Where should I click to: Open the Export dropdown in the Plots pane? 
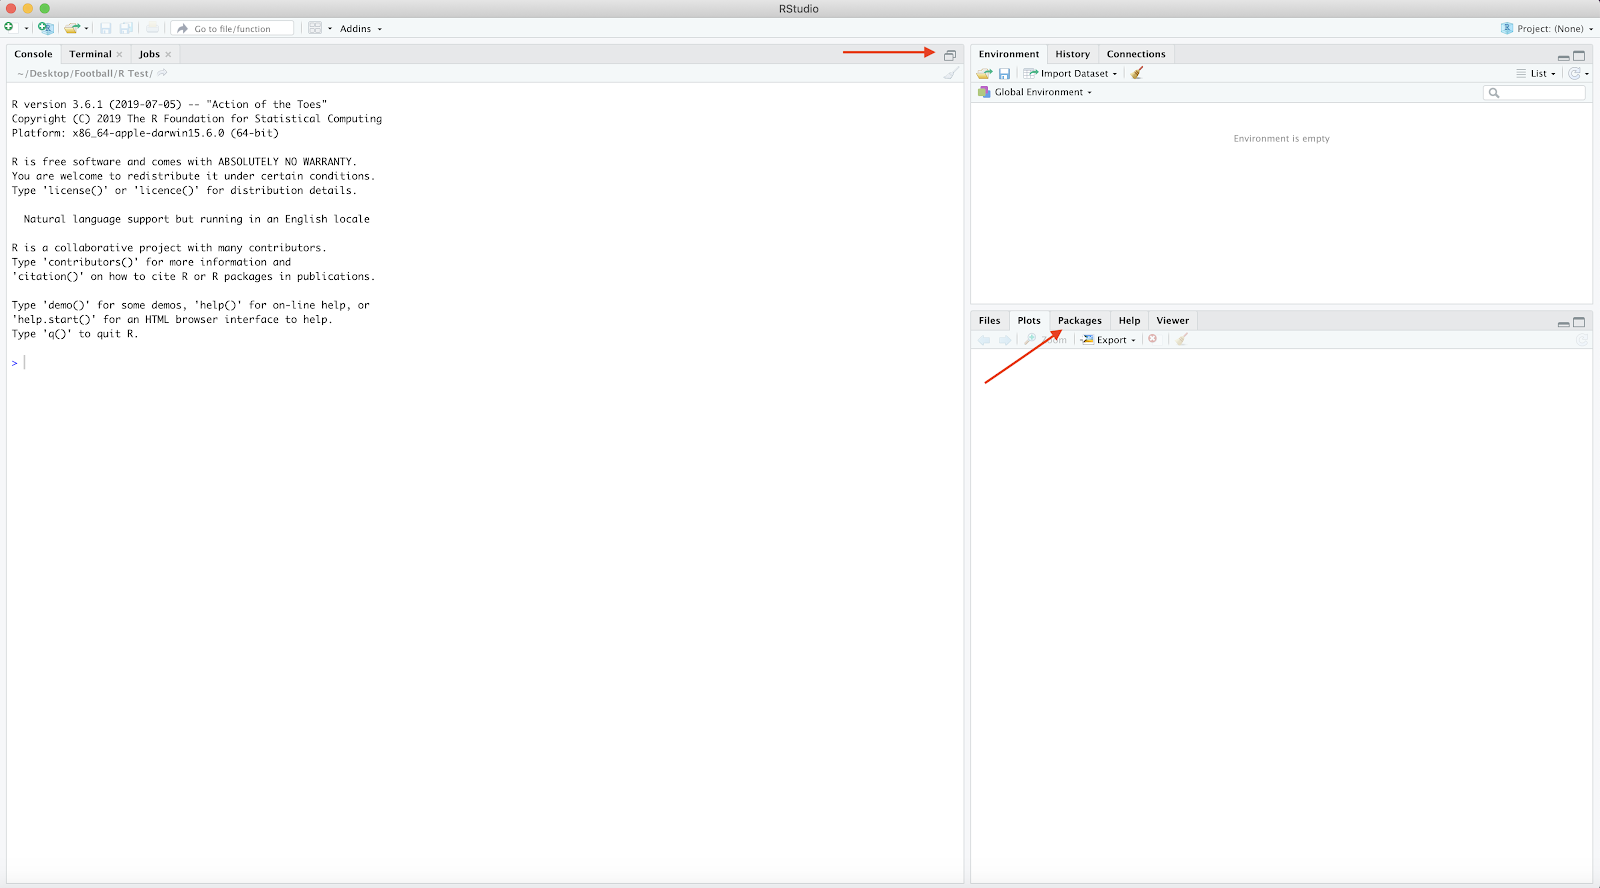click(1108, 340)
